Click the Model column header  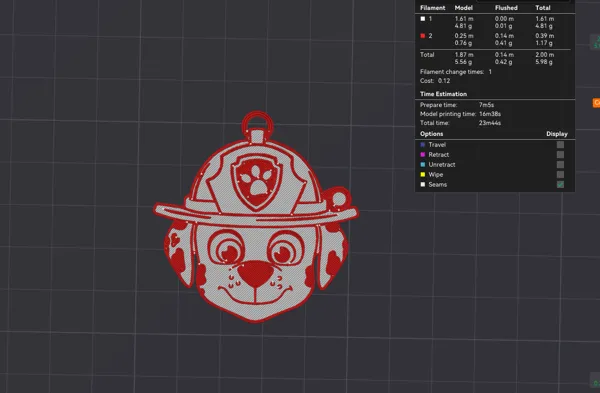point(463,8)
